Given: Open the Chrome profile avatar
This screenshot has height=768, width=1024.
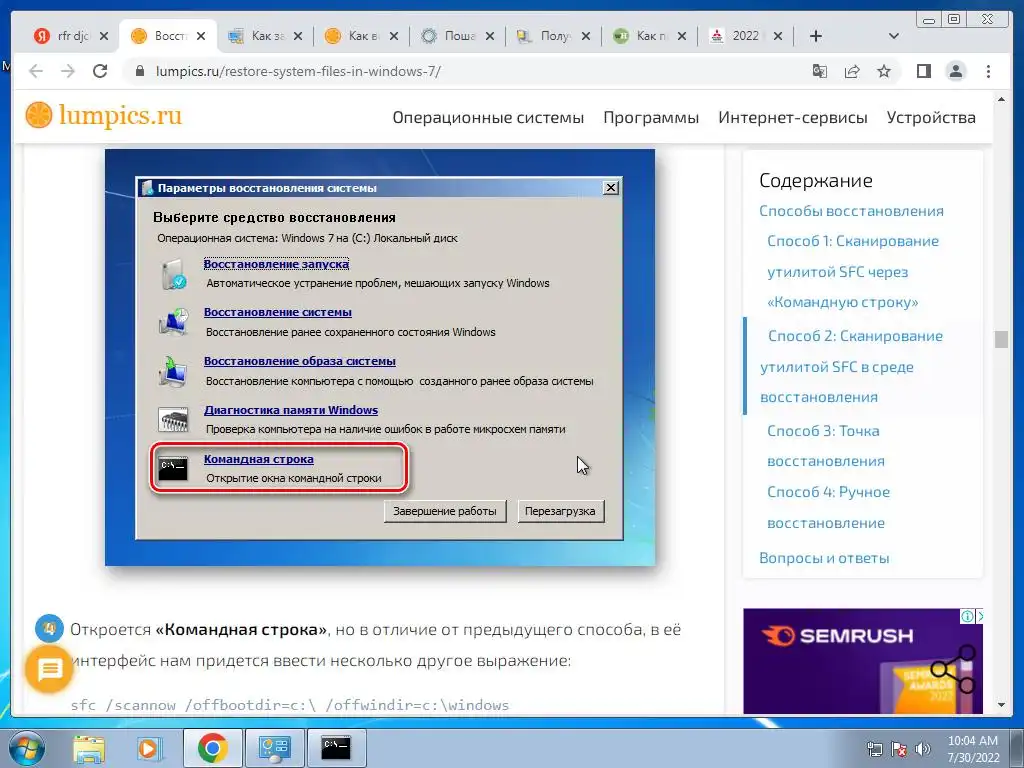Looking at the screenshot, I should click(956, 71).
